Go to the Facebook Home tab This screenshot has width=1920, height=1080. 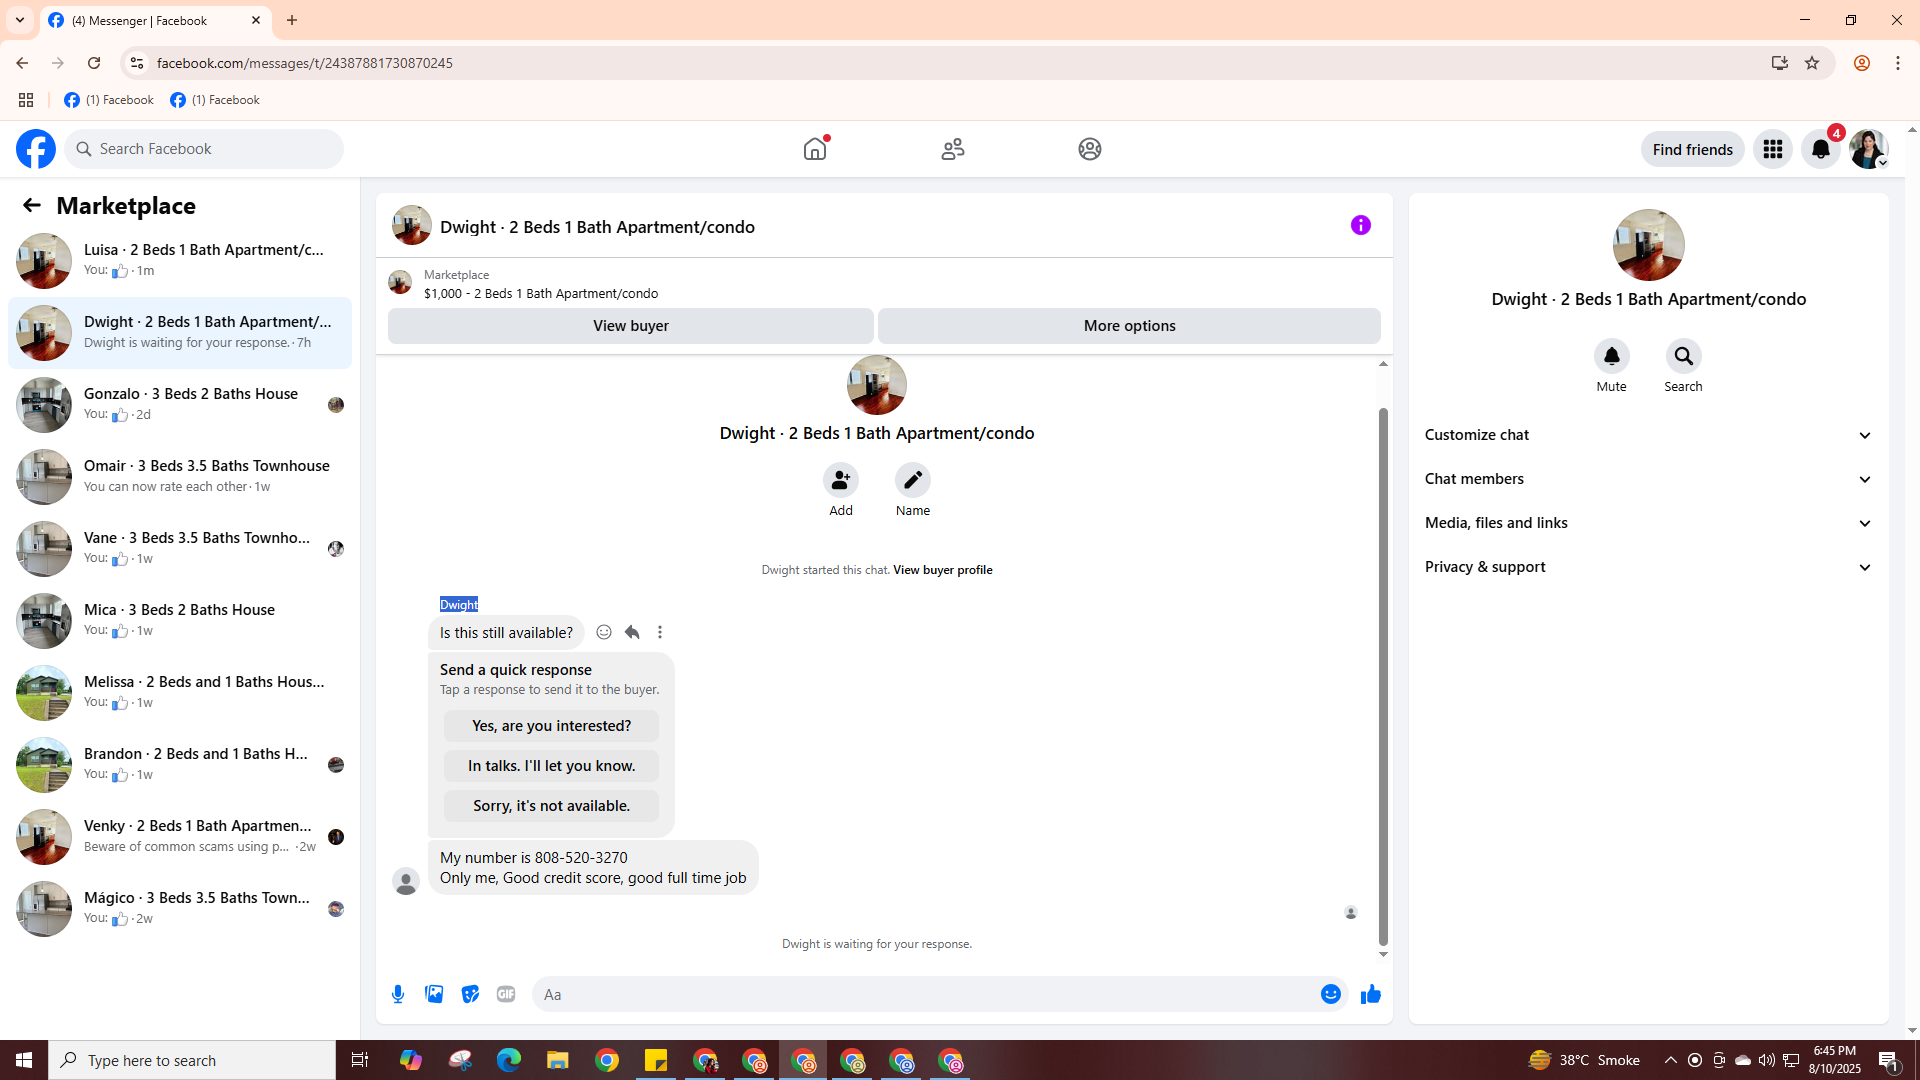pyautogui.click(x=815, y=149)
